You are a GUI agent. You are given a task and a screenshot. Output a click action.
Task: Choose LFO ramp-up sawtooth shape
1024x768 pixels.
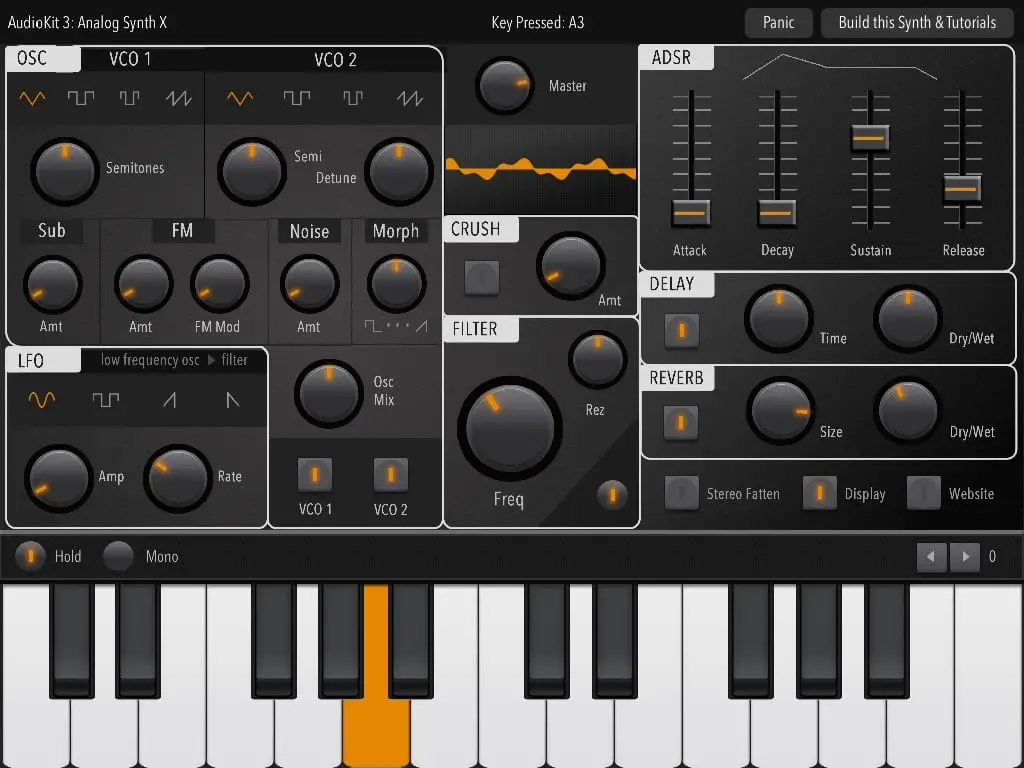(x=170, y=399)
